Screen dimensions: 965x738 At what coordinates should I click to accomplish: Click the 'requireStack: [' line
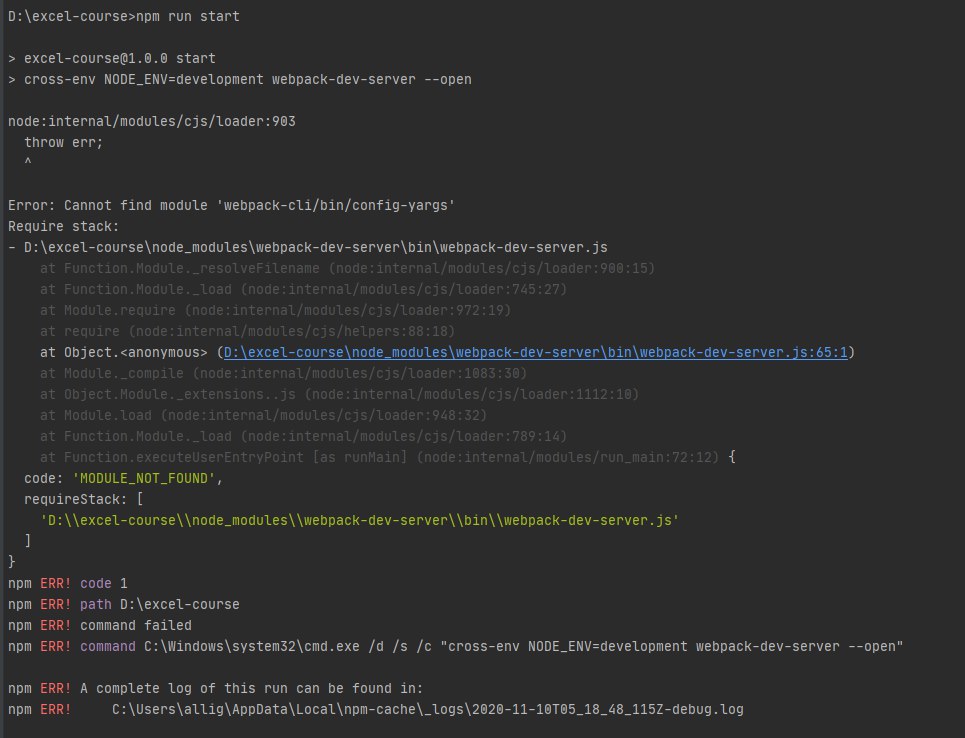click(84, 499)
